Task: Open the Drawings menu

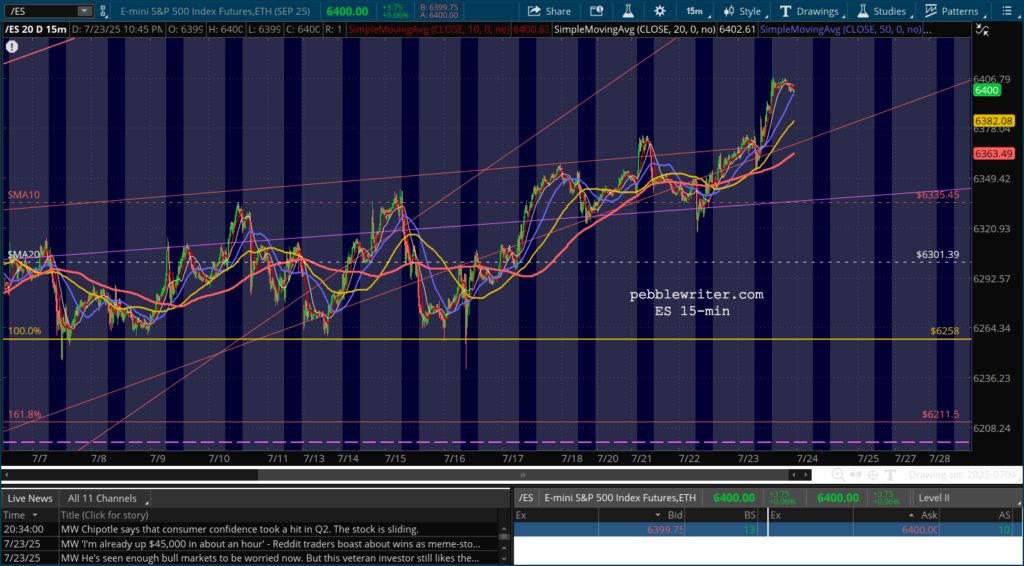Action: pyautogui.click(x=809, y=11)
